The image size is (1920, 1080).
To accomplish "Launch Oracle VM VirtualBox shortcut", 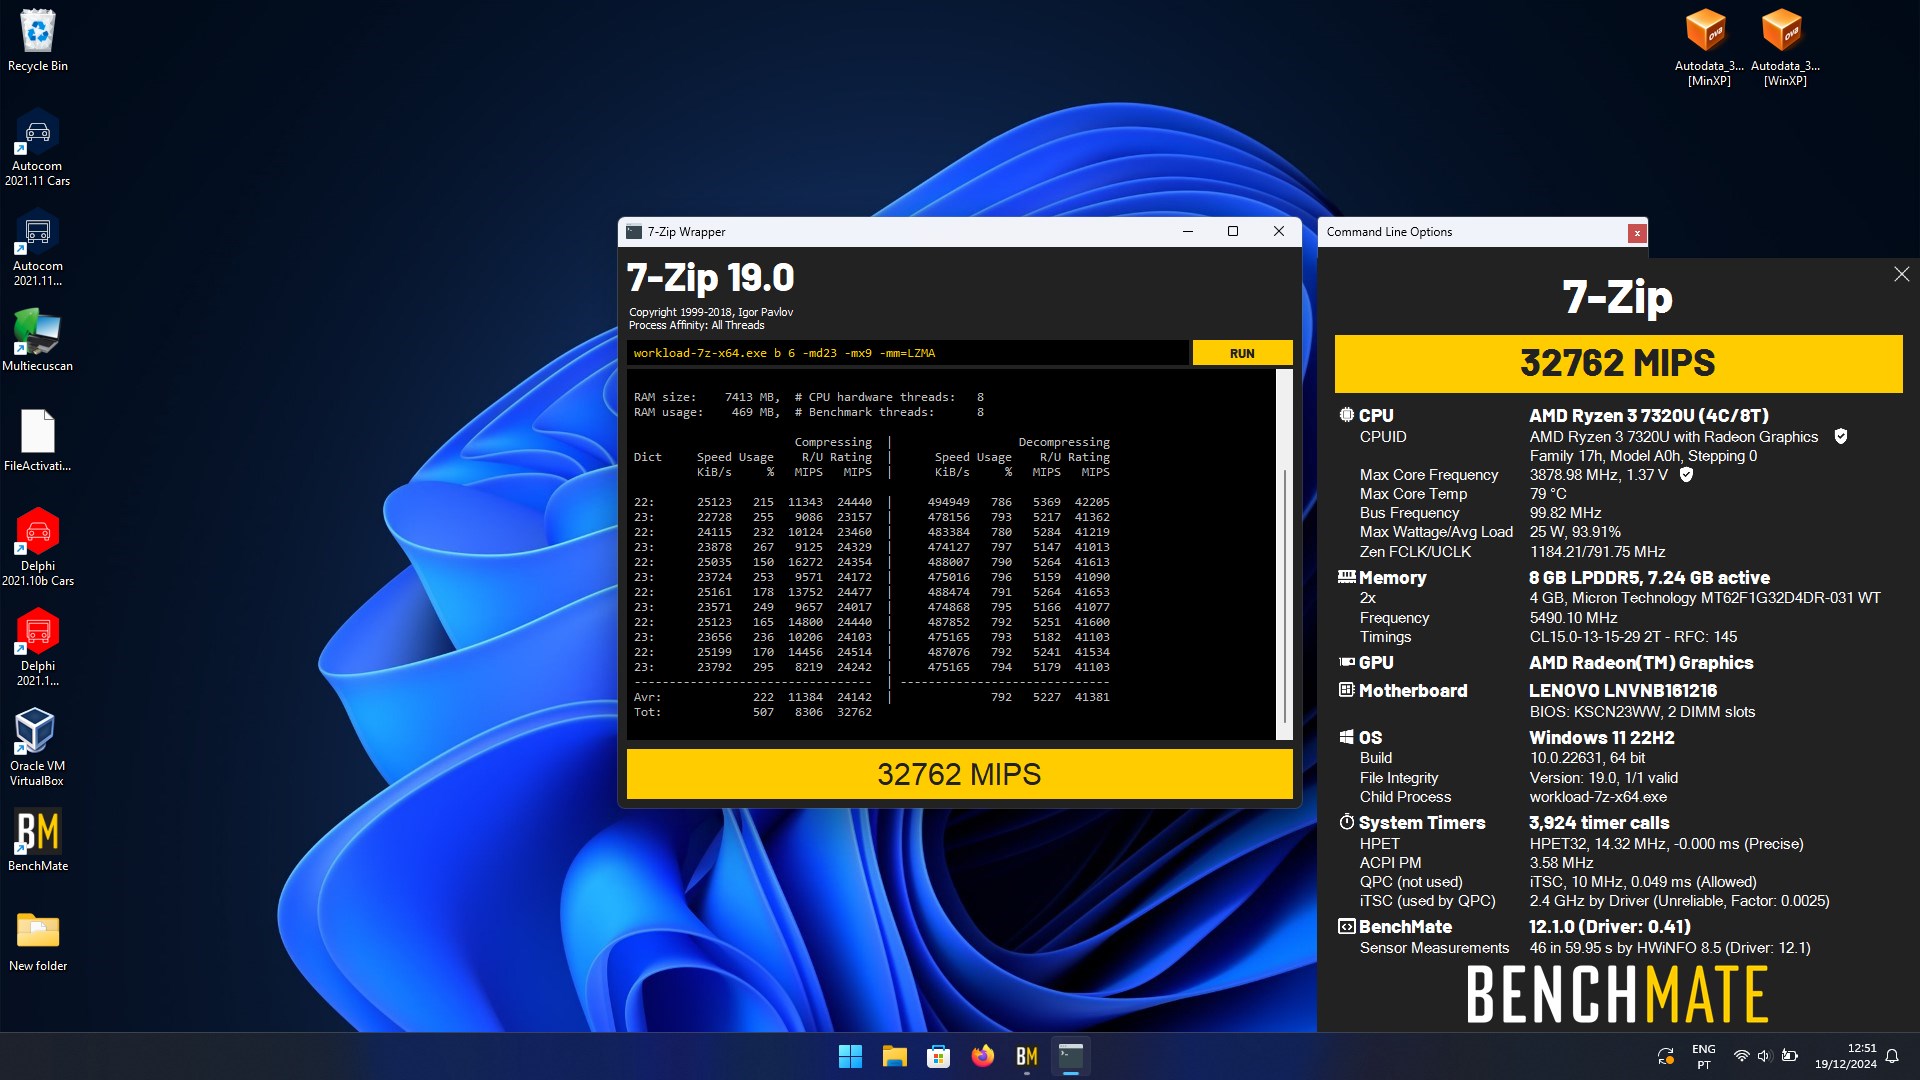I will point(38,748).
